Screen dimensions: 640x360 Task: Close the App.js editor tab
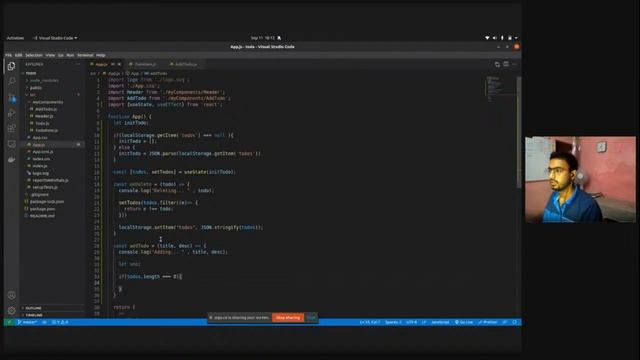click(119, 64)
